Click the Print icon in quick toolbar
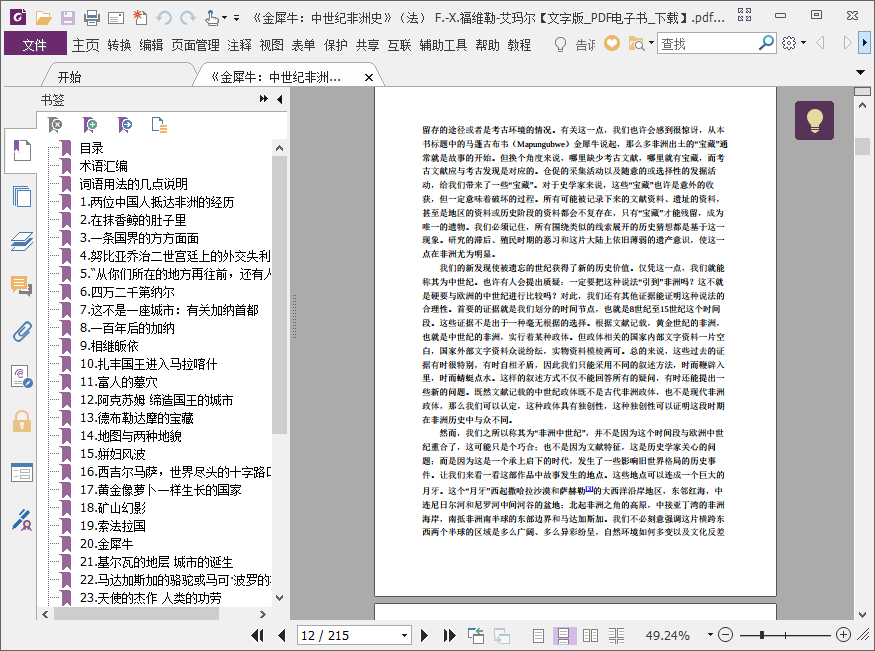Screen dimensions: 875x651 point(91,17)
